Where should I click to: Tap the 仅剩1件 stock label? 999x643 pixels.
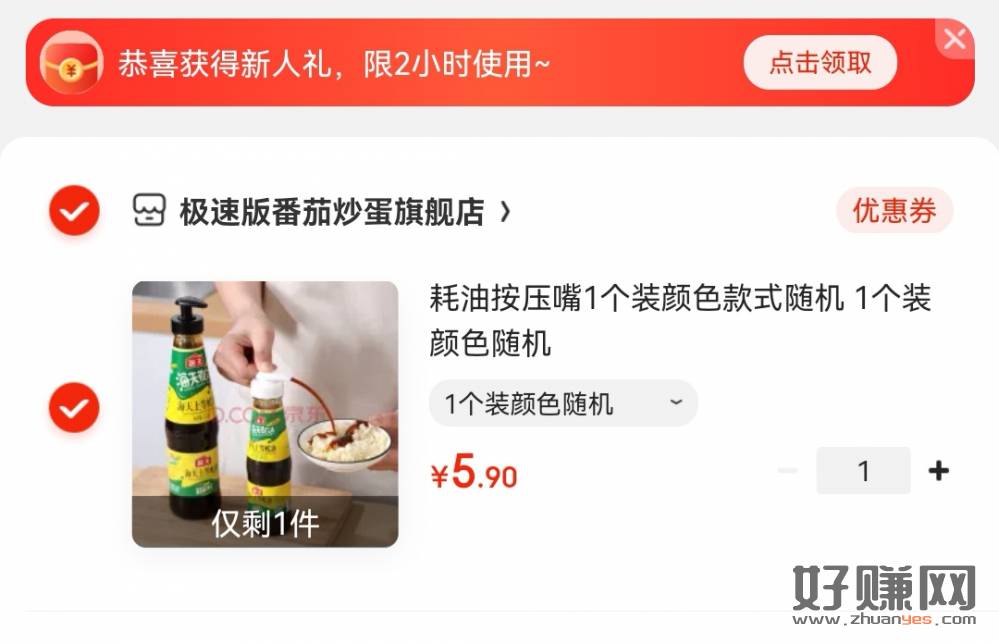[x=265, y=523]
